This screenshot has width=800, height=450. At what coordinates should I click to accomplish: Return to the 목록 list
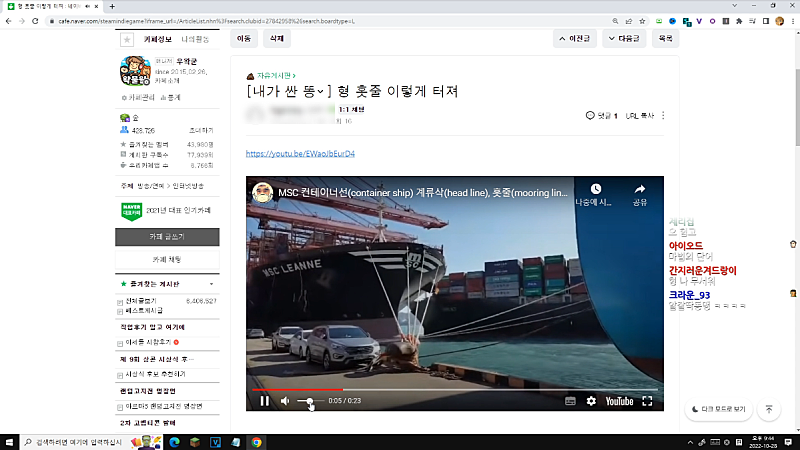point(665,38)
